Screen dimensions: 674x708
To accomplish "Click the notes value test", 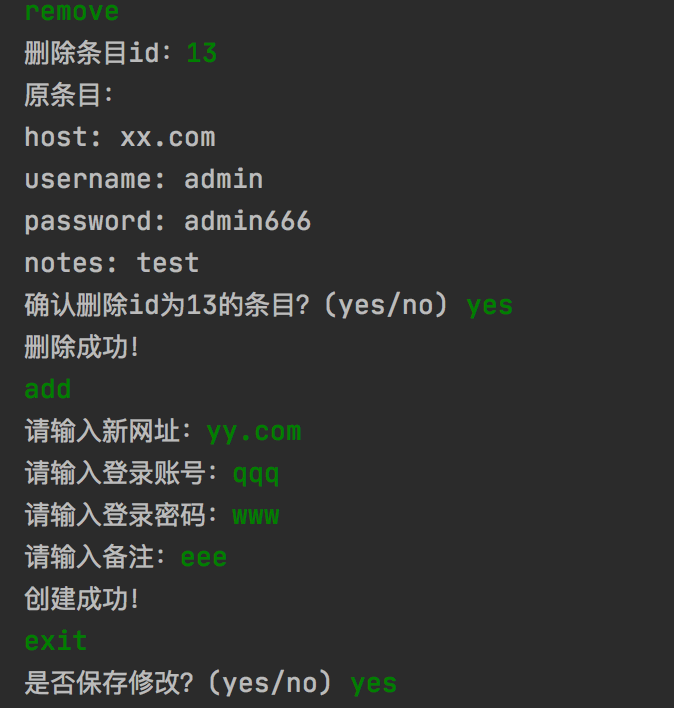I will tap(168, 263).
